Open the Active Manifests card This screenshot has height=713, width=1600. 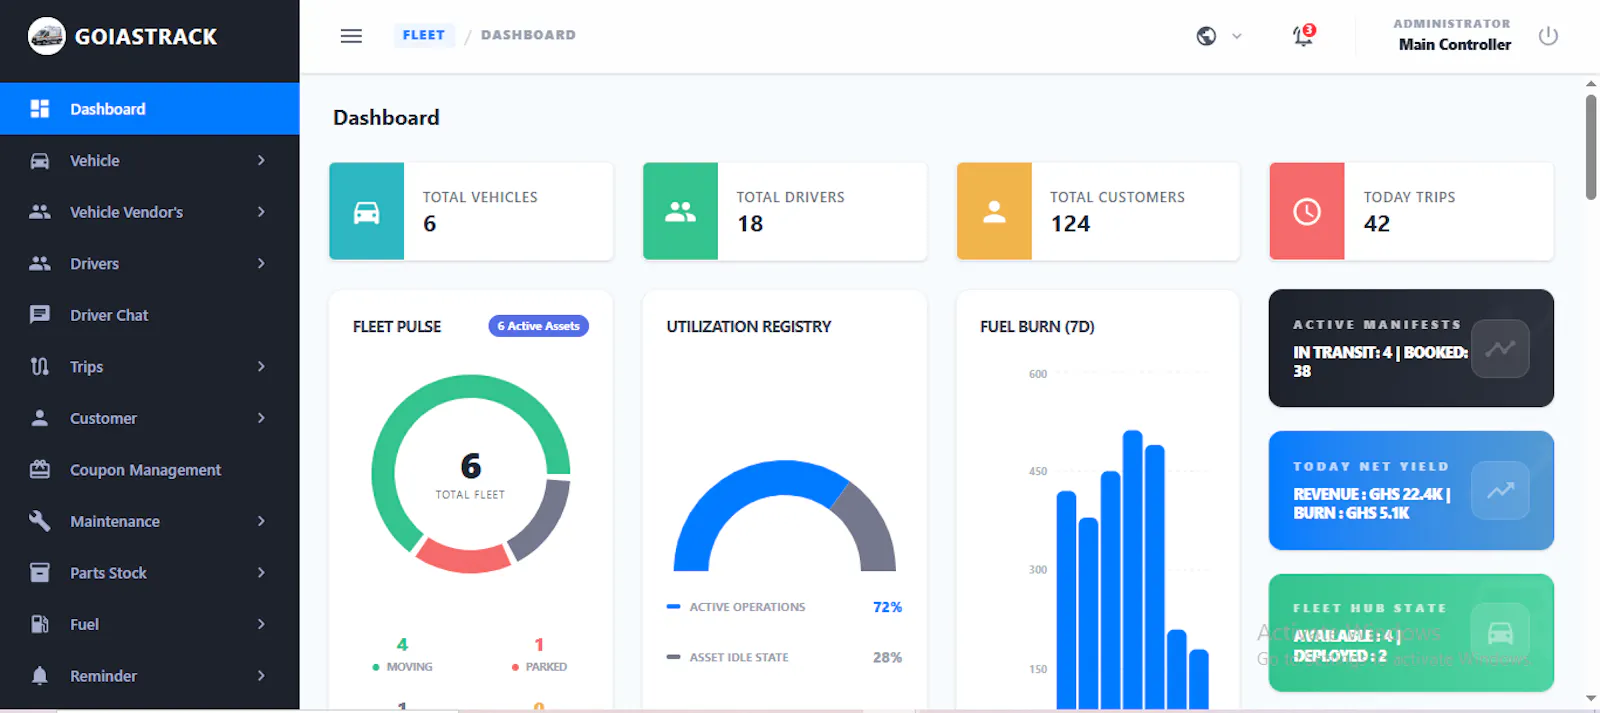tap(1411, 348)
